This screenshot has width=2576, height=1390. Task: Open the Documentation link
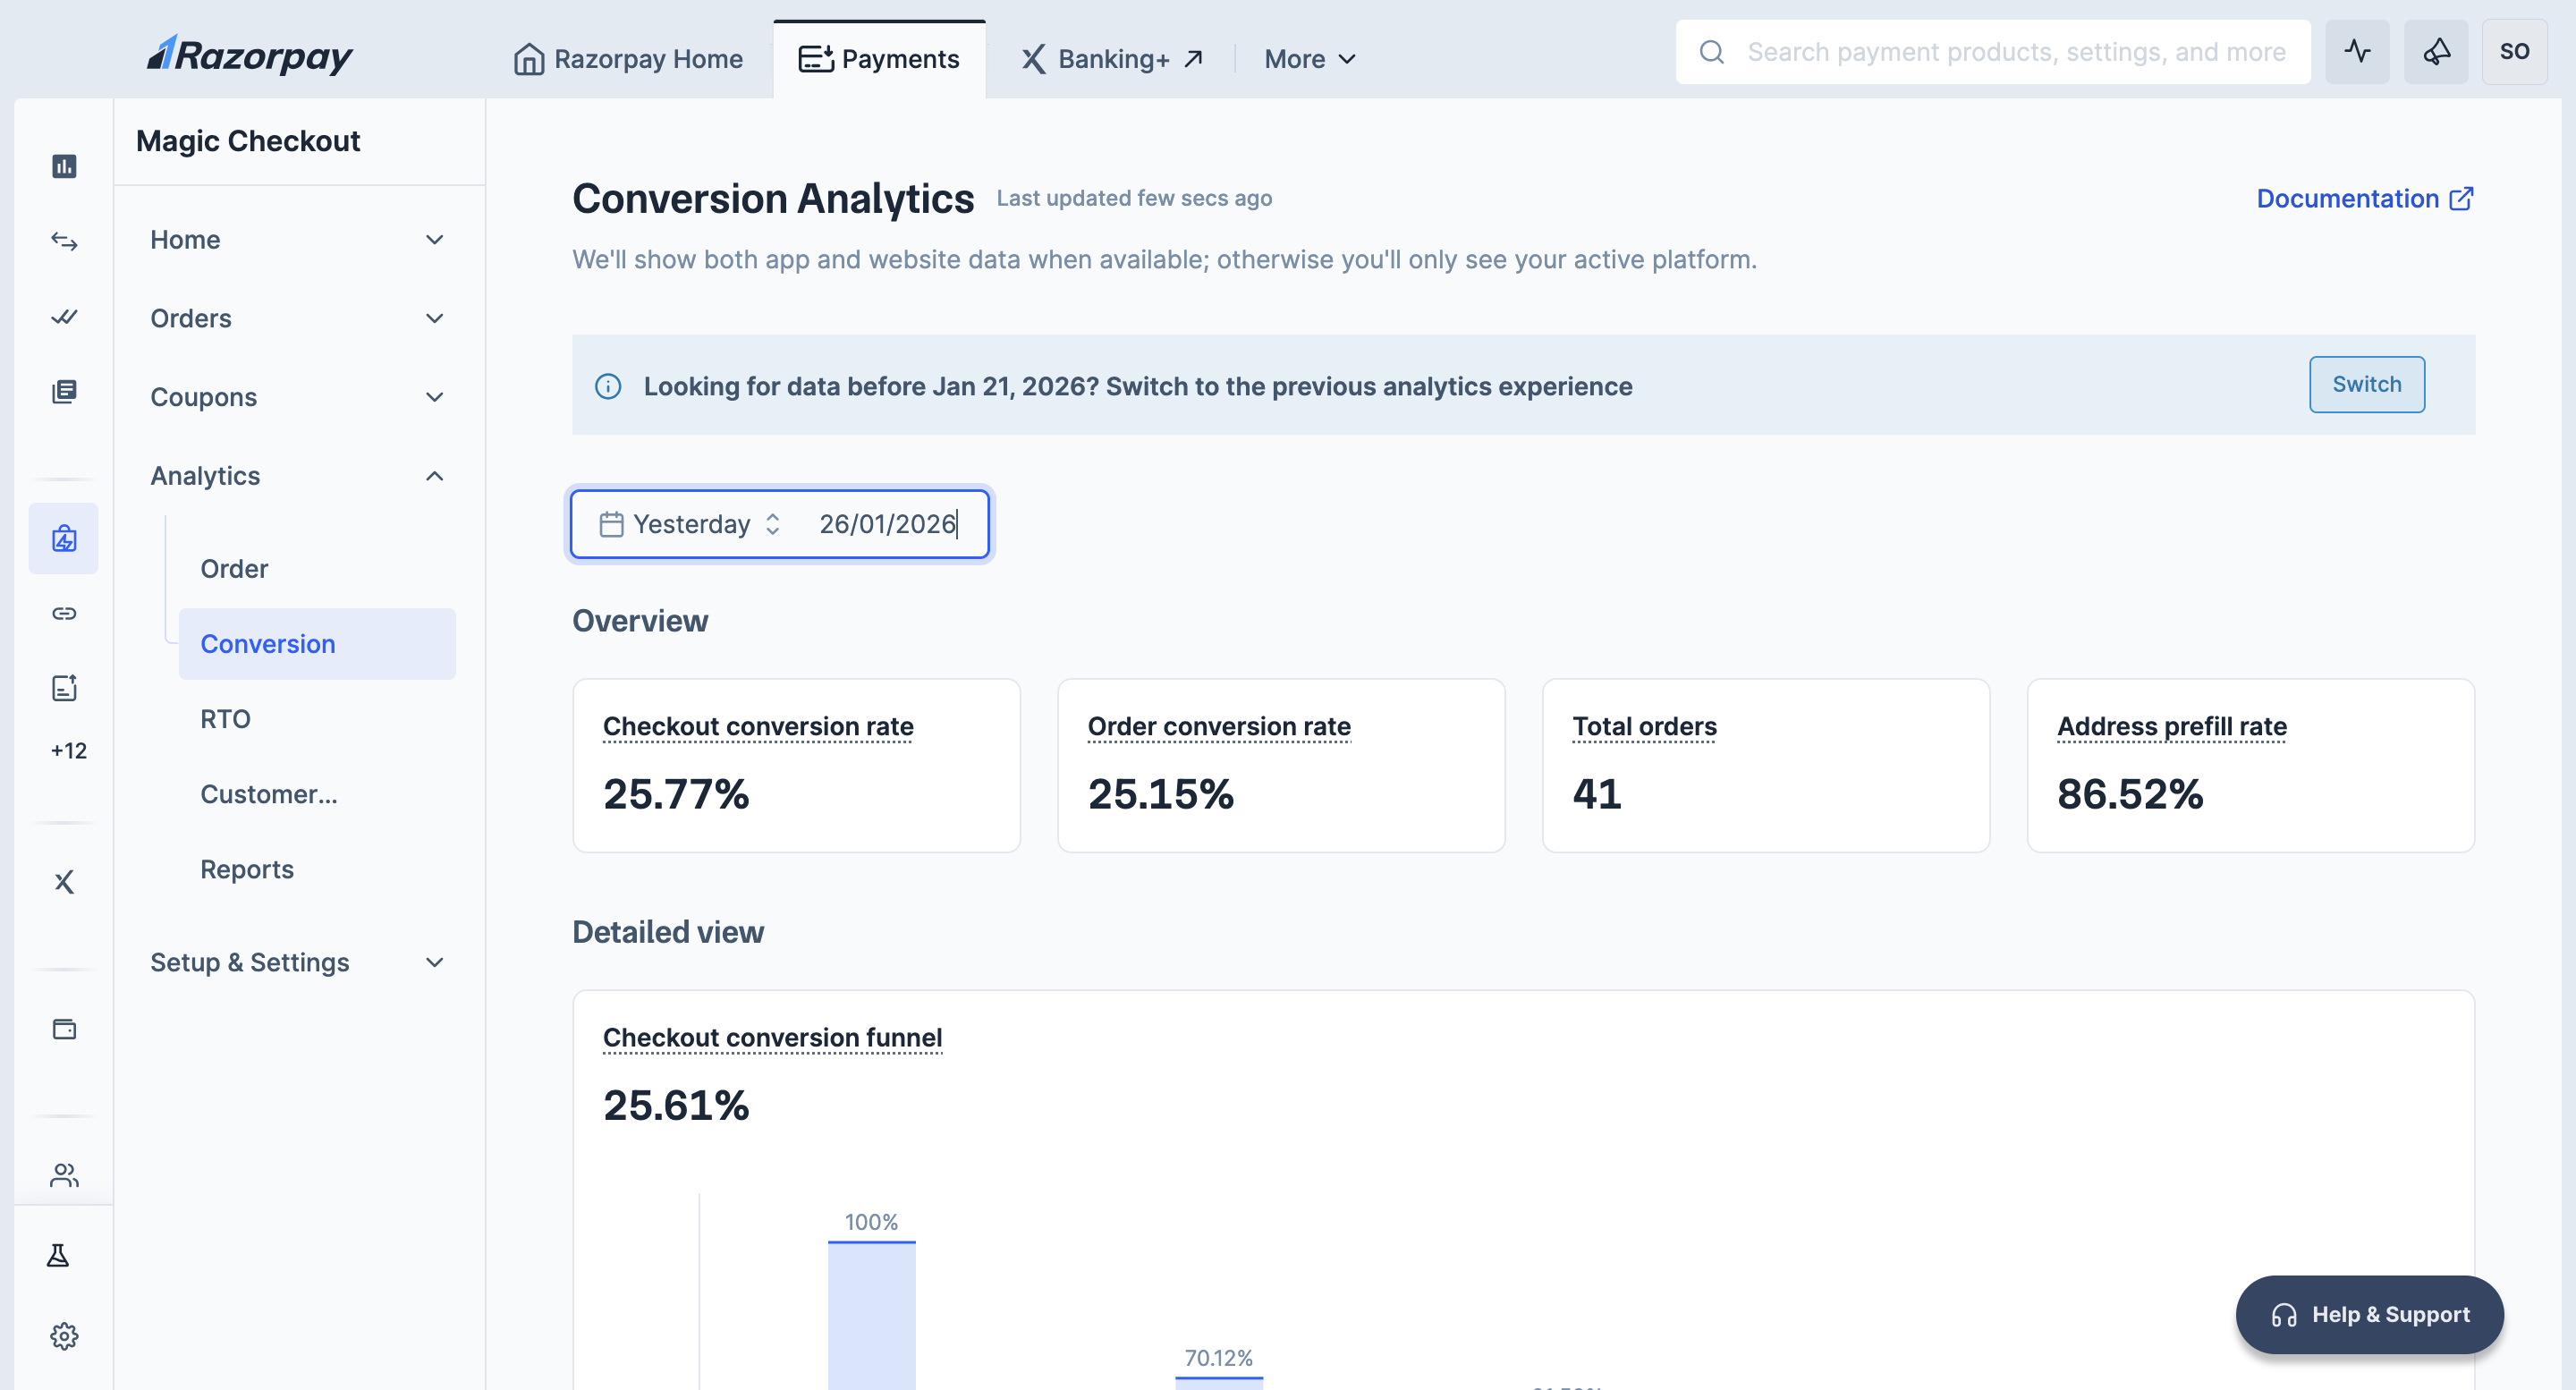tap(2363, 198)
